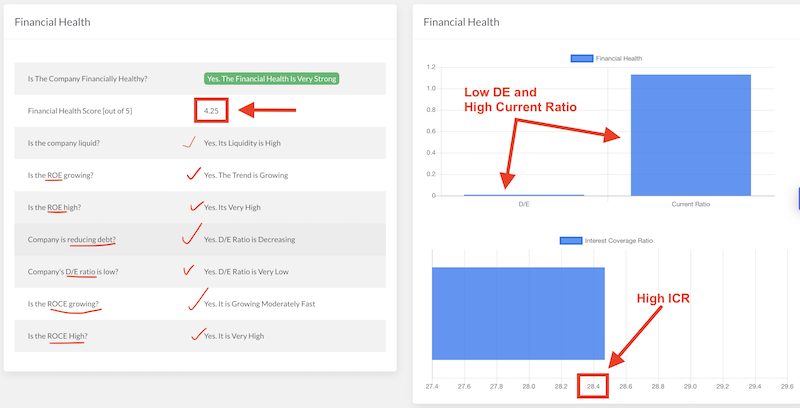Click the 'Financial Health' legend label
The width and height of the screenshot is (800, 408).
619,58
